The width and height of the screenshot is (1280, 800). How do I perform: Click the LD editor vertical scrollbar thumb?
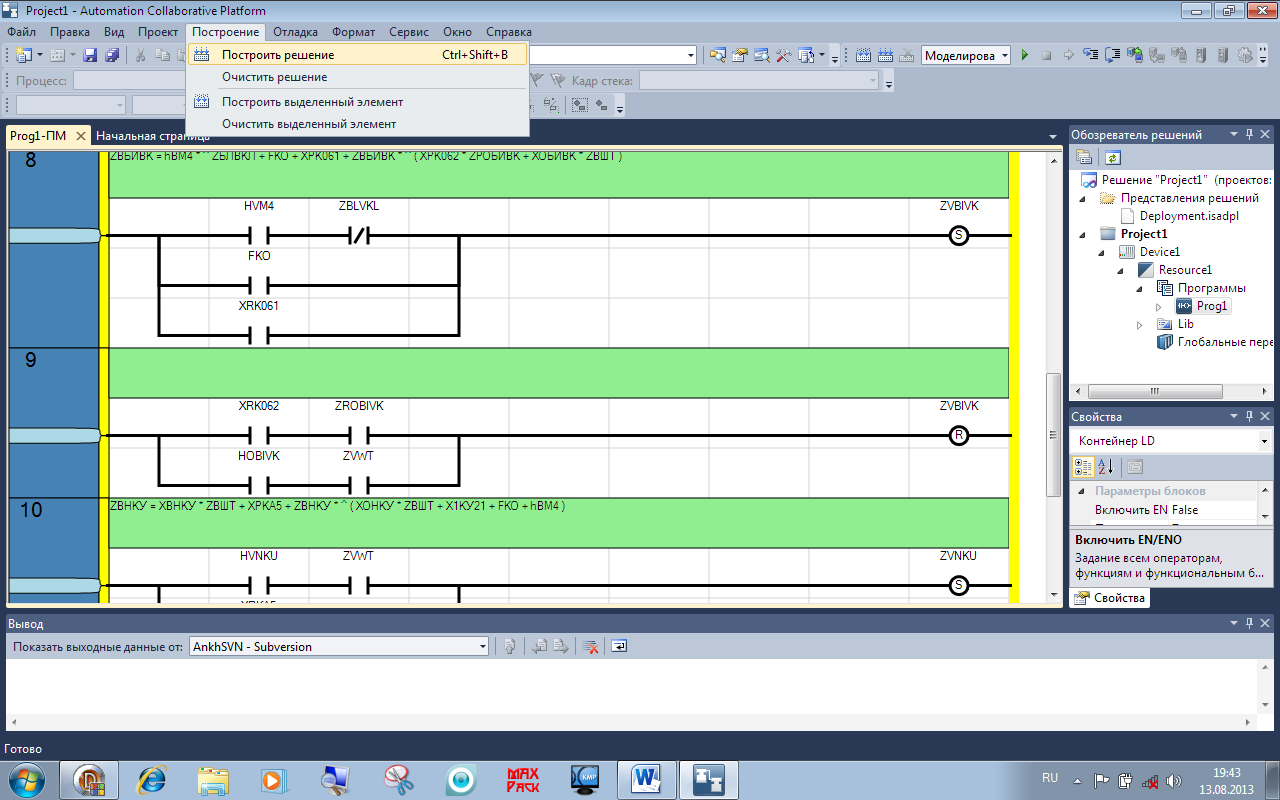point(1052,435)
